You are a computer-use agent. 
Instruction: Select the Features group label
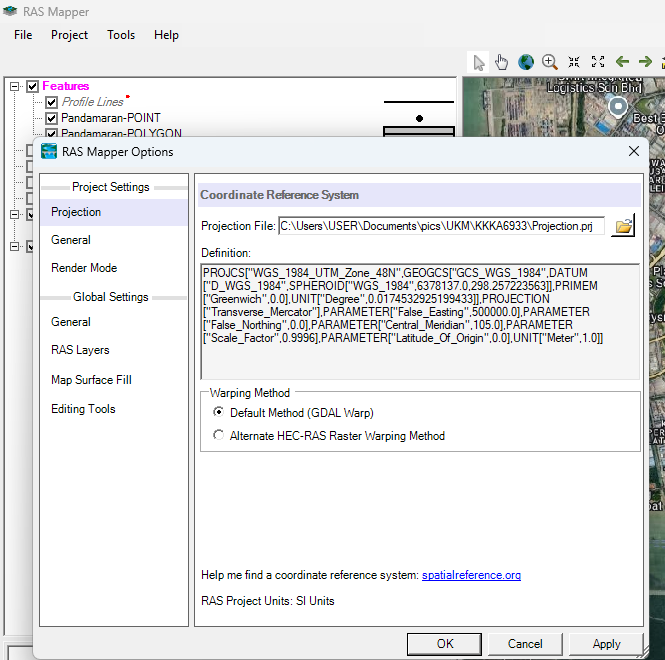(x=66, y=86)
